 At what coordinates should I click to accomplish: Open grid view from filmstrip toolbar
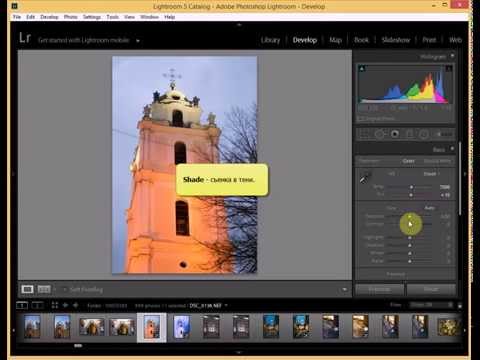click(55, 305)
